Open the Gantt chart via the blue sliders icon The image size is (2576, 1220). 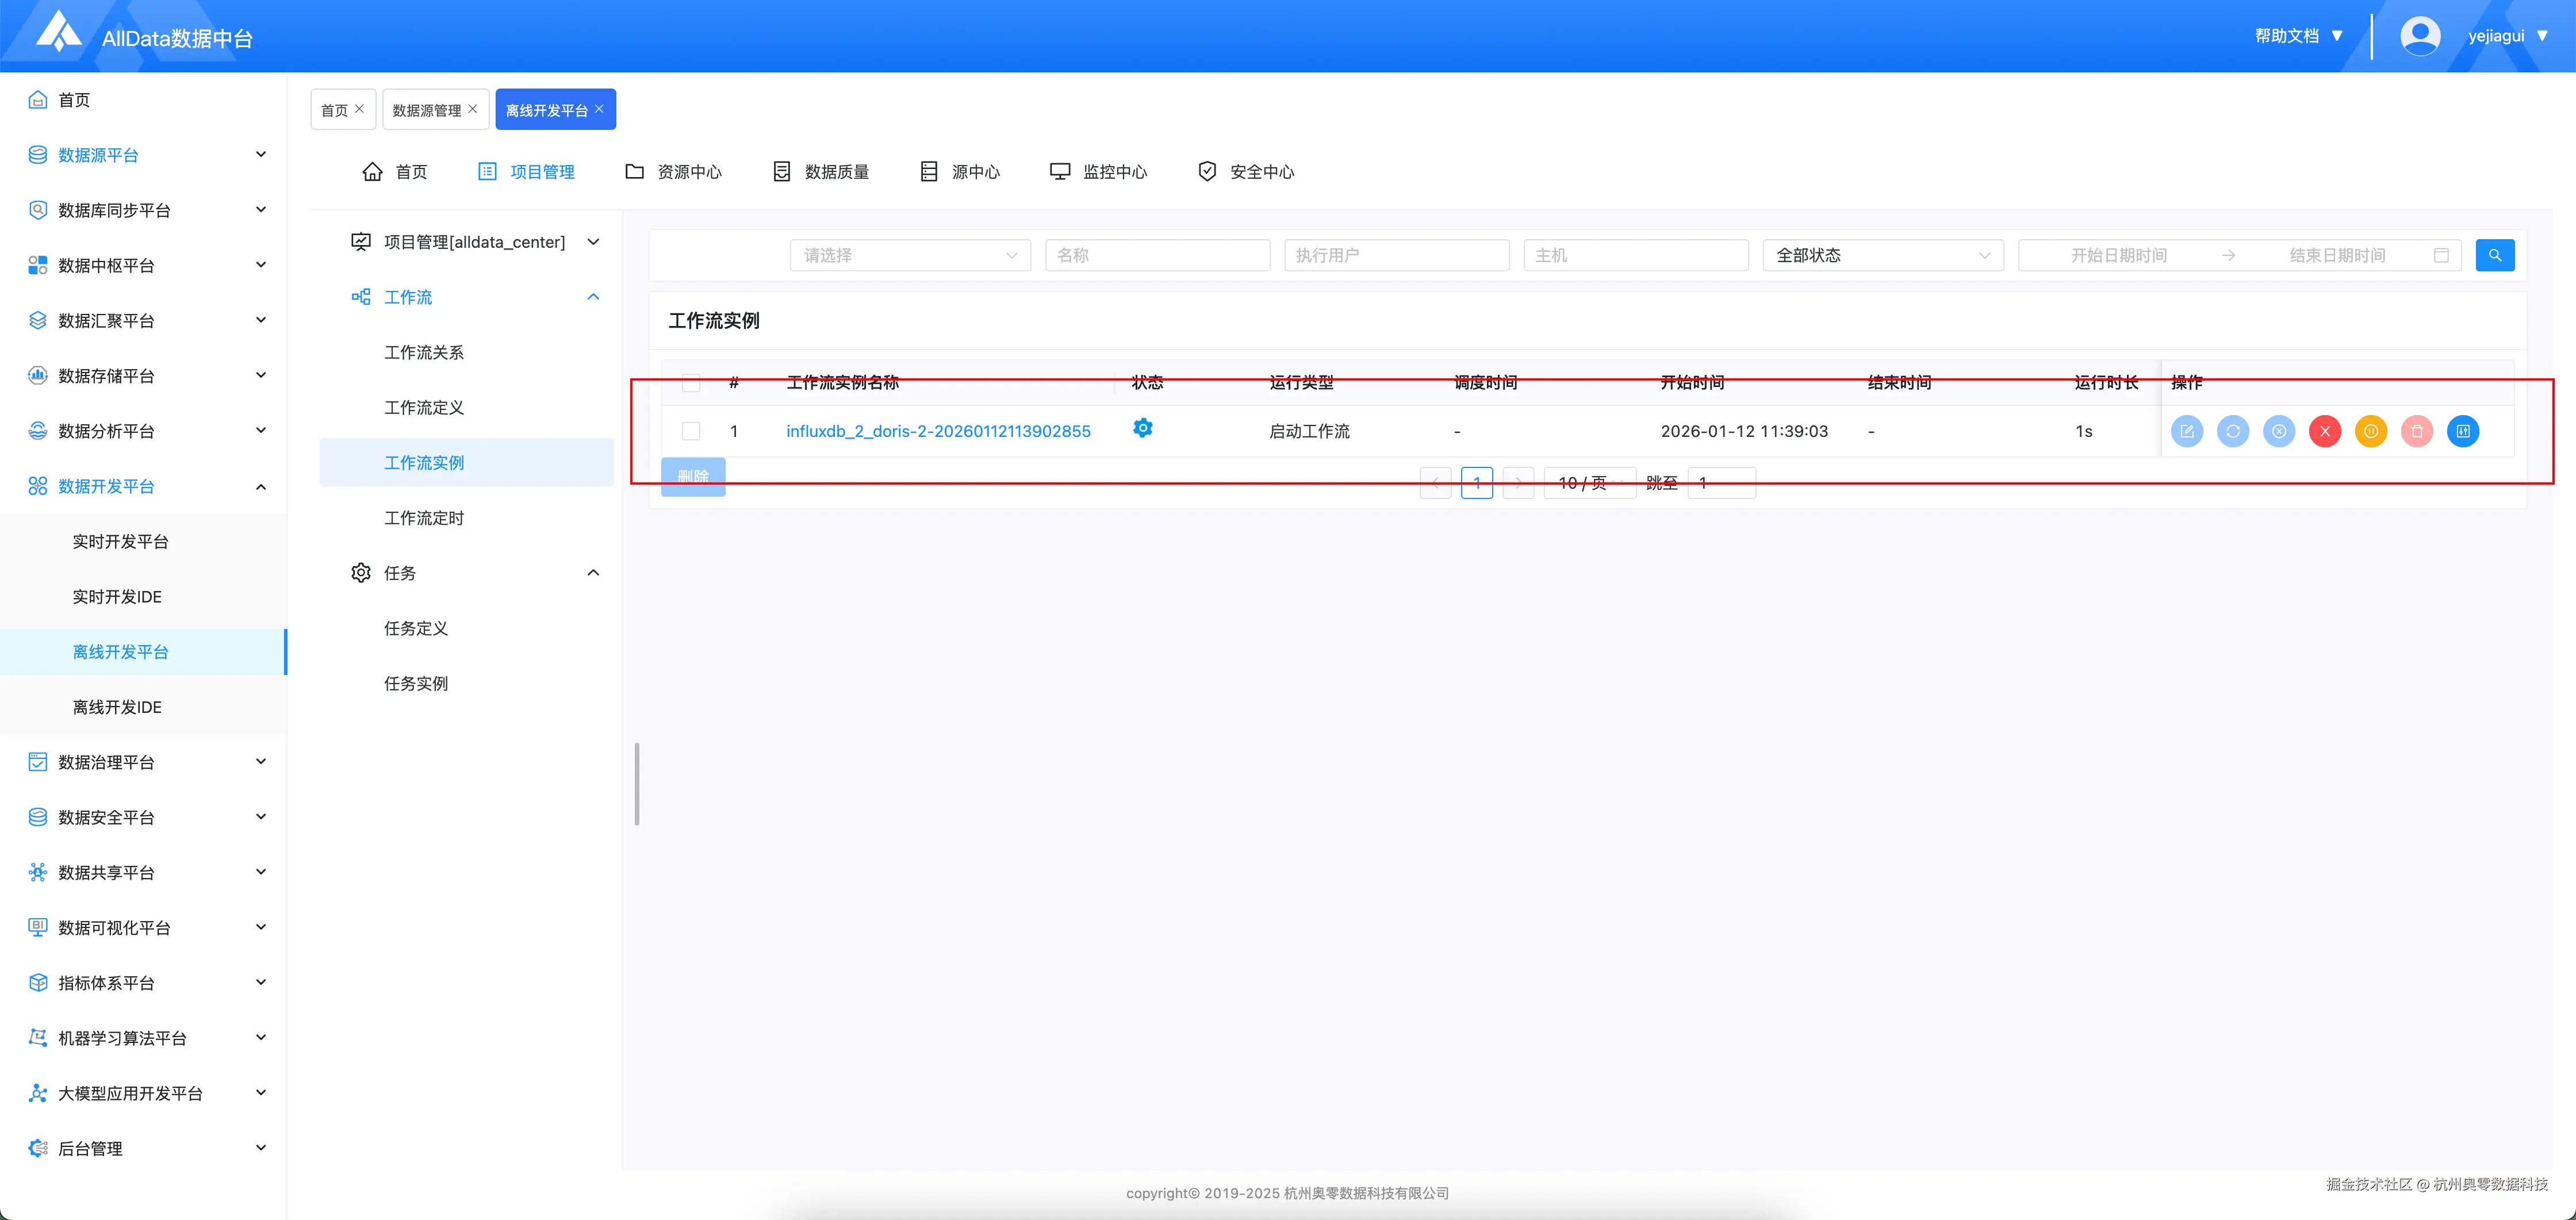coord(2463,431)
